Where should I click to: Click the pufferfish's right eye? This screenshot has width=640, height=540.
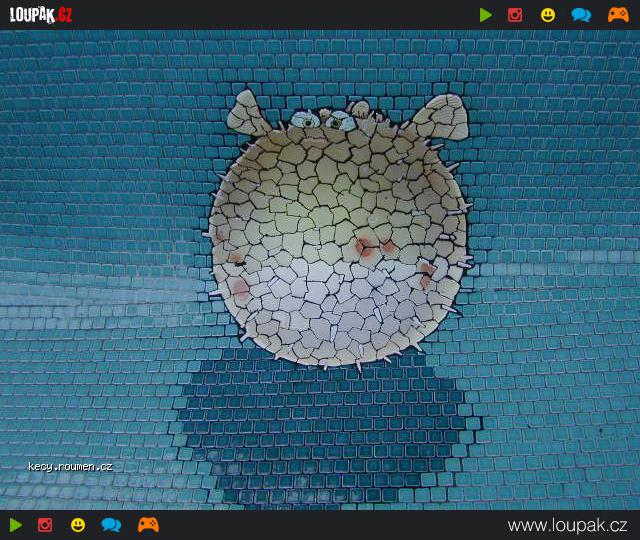[340, 121]
